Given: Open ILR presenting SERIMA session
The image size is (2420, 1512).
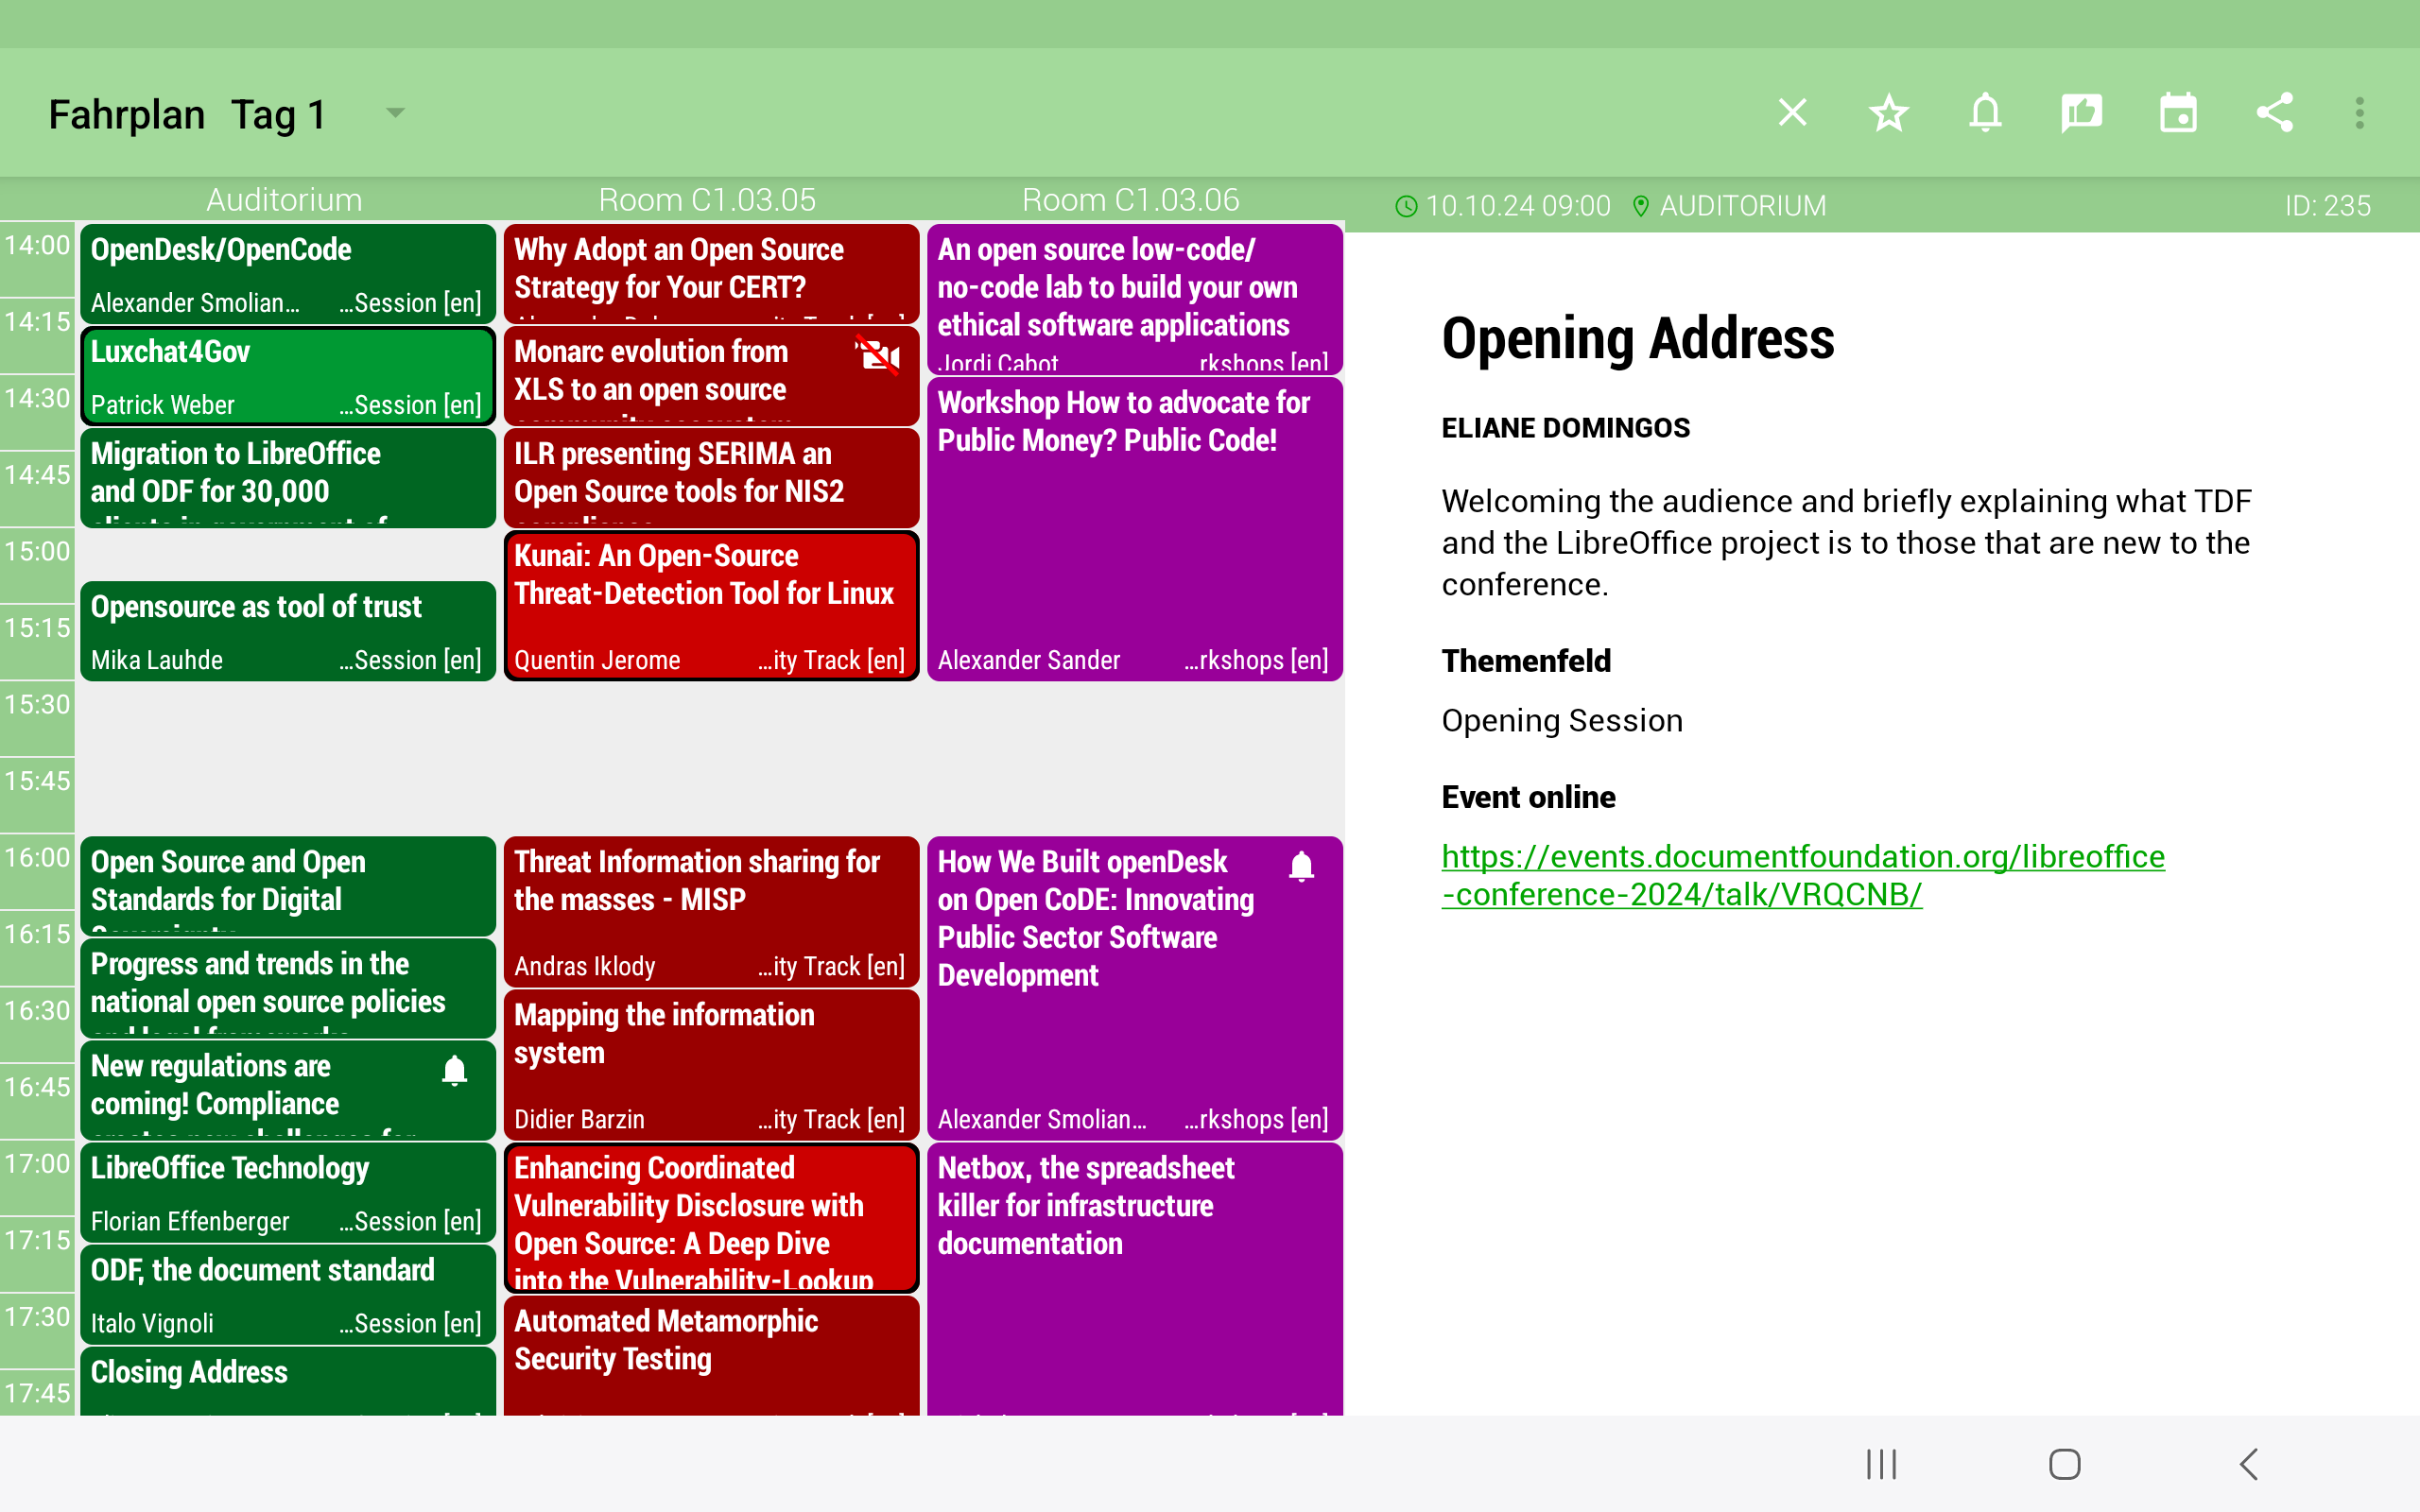Looking at the screenshot, I should [711, 478].
